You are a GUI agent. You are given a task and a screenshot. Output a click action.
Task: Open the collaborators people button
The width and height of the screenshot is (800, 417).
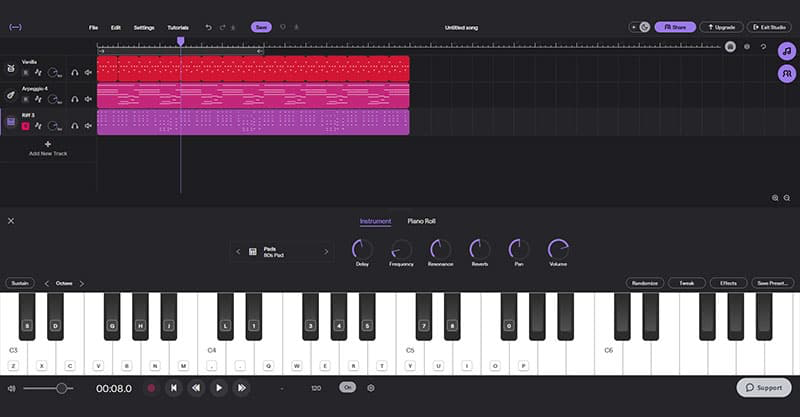click(x=787, y=74)
